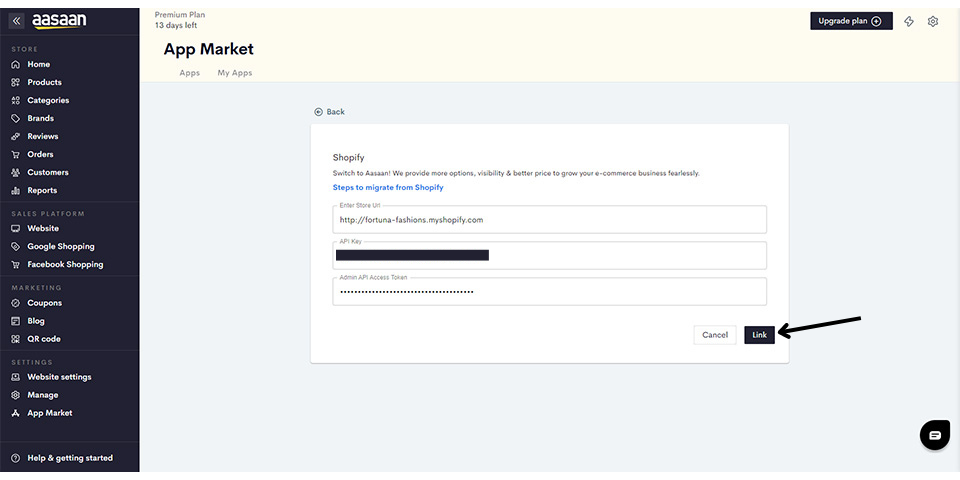Click the API Key input field
The width and height of the screenshot is (960, 480).
click(550, 255)
